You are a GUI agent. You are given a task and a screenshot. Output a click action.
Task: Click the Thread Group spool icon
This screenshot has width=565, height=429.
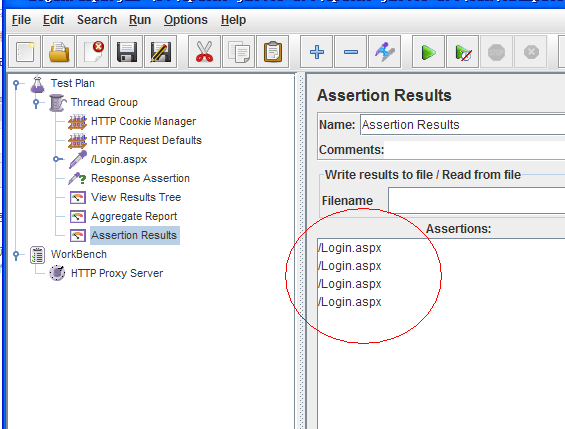pos(58,103)
